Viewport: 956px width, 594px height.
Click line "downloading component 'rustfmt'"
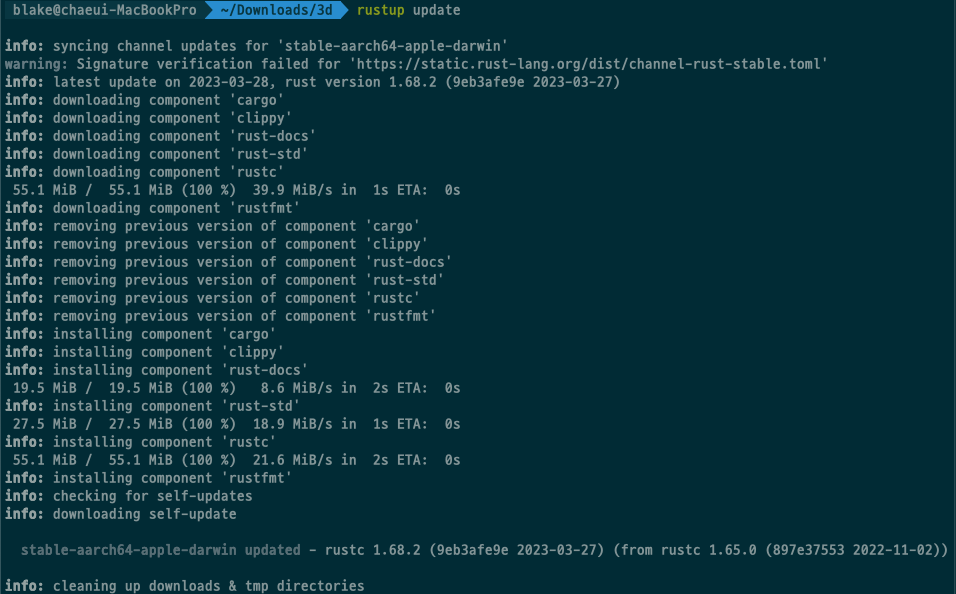point(152,208)
